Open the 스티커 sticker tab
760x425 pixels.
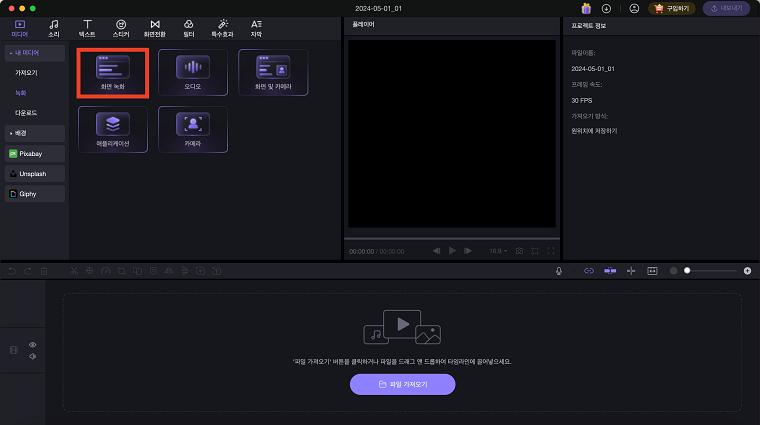[x=121, y=29]
